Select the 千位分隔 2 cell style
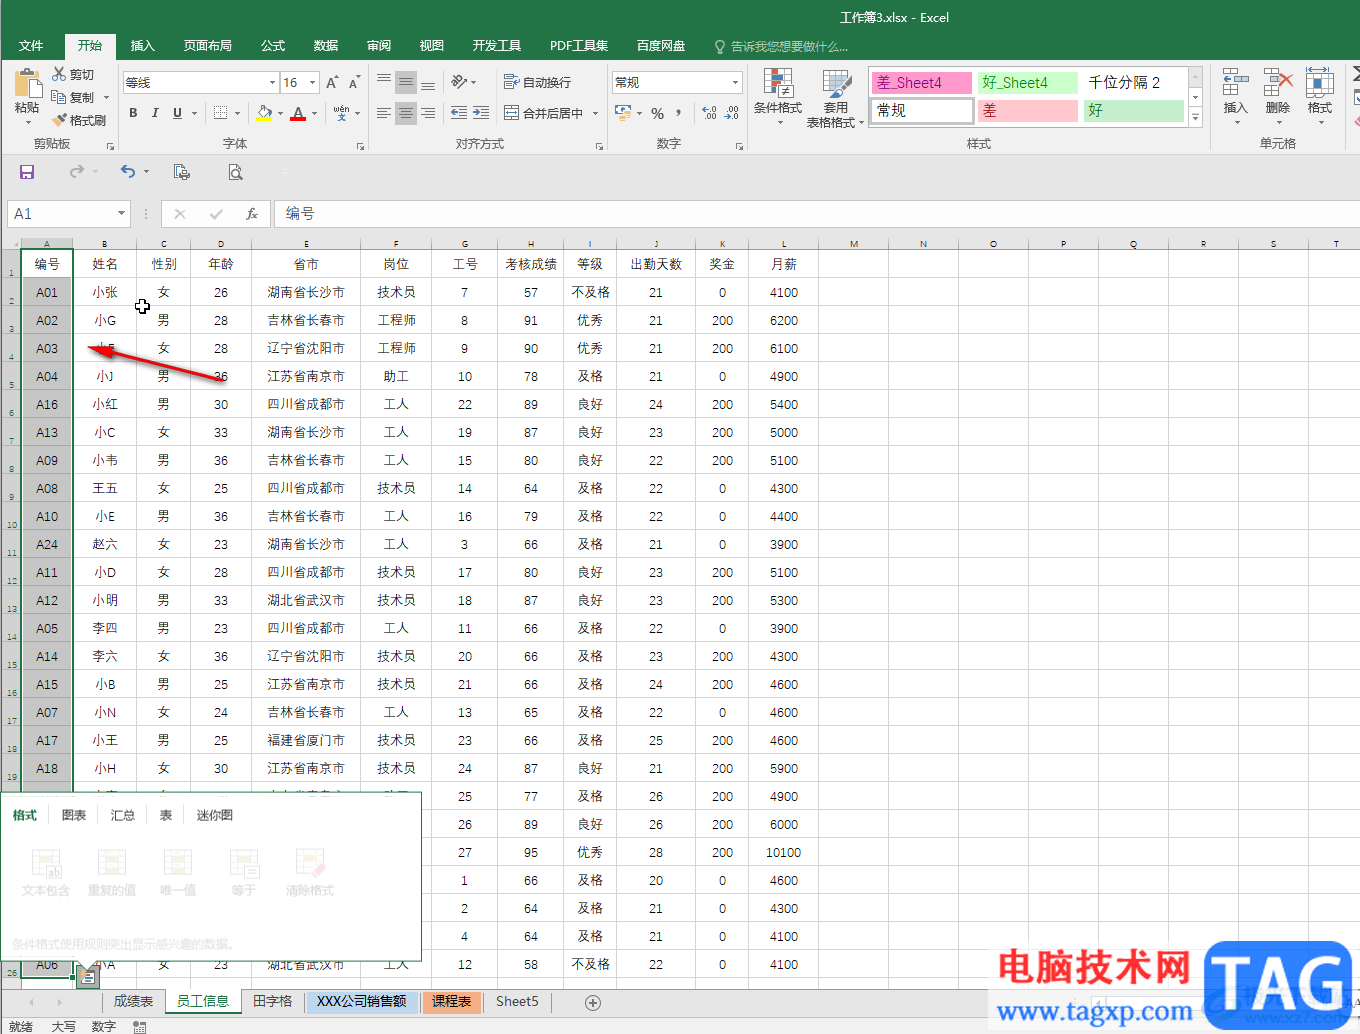This screenshot has width=1360, height=1034. [1134, 83]
